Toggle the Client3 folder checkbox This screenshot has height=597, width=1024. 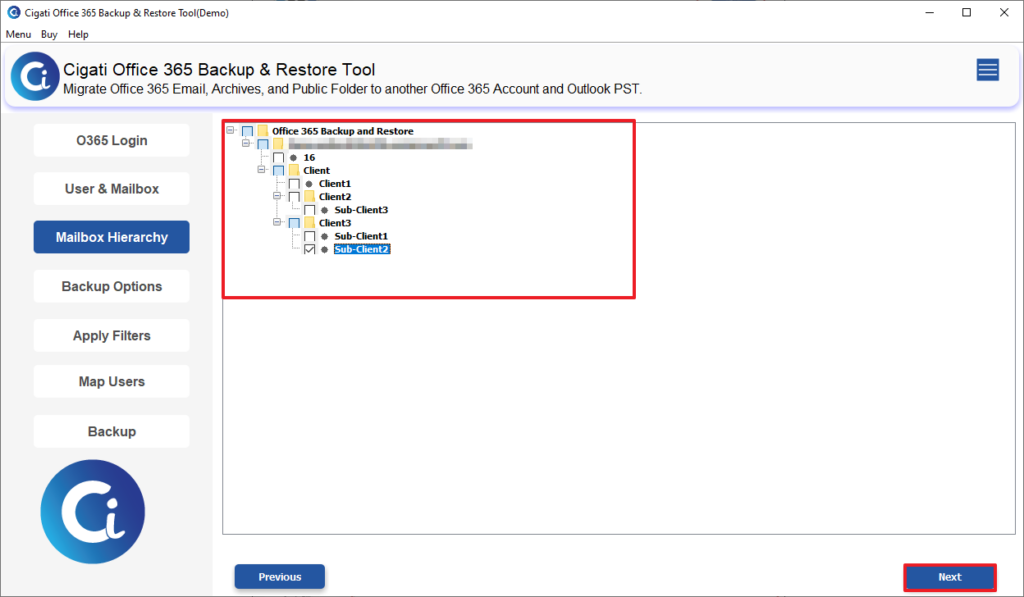pyautogui.click(x=295, y=223)
